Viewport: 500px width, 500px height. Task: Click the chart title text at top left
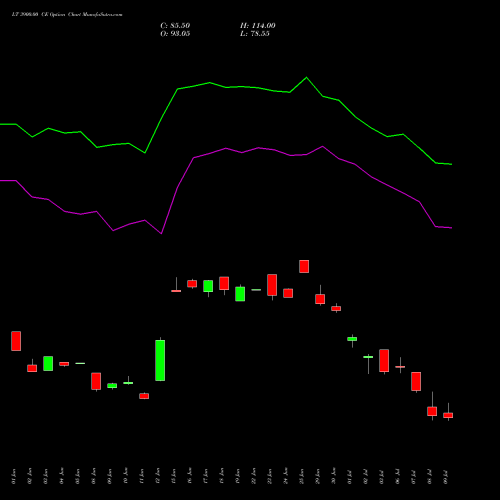[67, 15]
